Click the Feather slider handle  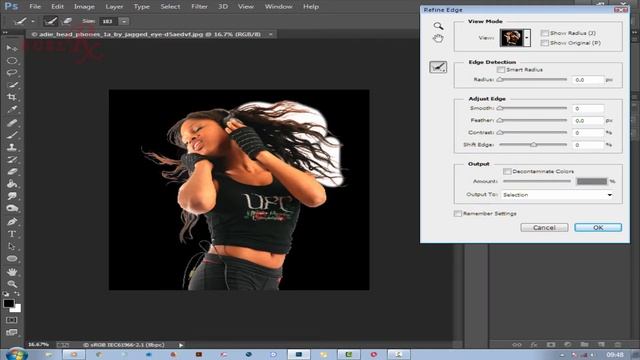click(x=500, y=120)
